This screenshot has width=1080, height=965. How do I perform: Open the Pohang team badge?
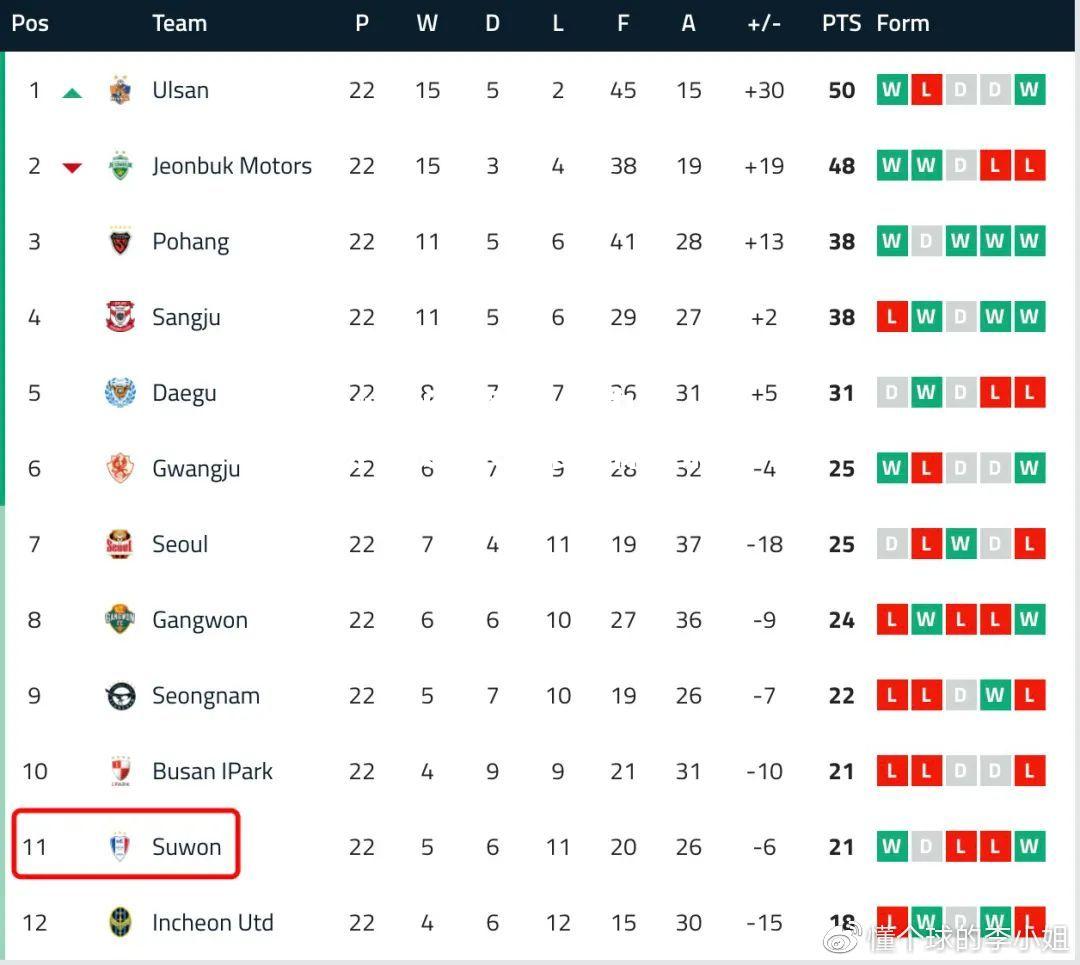point(121,241)
